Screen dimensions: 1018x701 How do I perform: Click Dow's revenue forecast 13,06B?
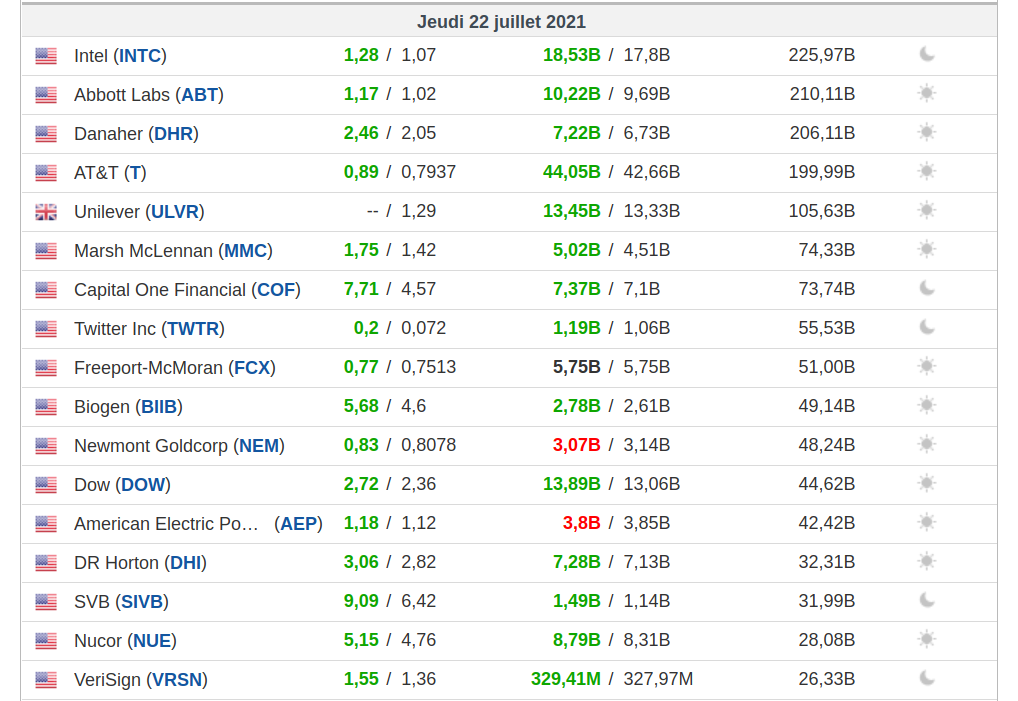[x=652, y=484]
